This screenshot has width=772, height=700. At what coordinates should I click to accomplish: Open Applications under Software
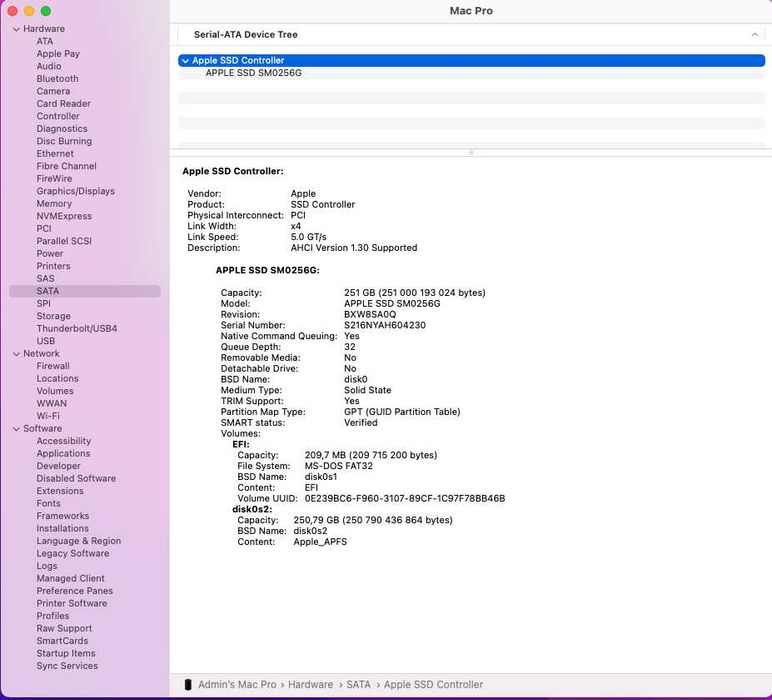[x=63, y=453]
